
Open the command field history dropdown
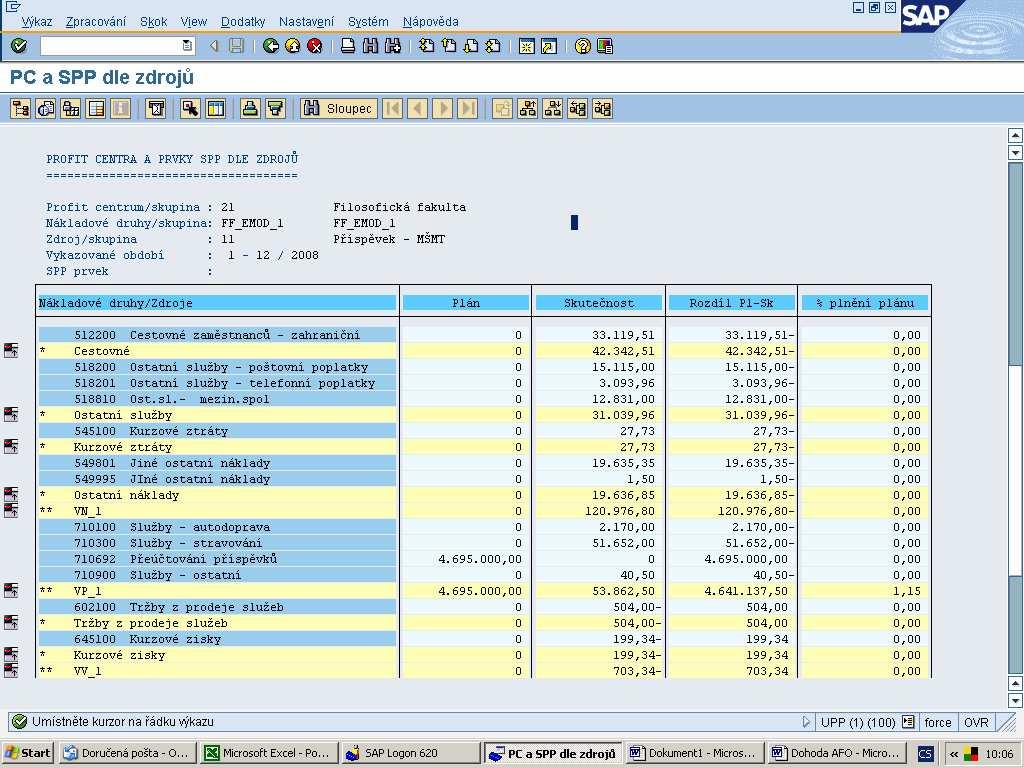tap(187, 46)
